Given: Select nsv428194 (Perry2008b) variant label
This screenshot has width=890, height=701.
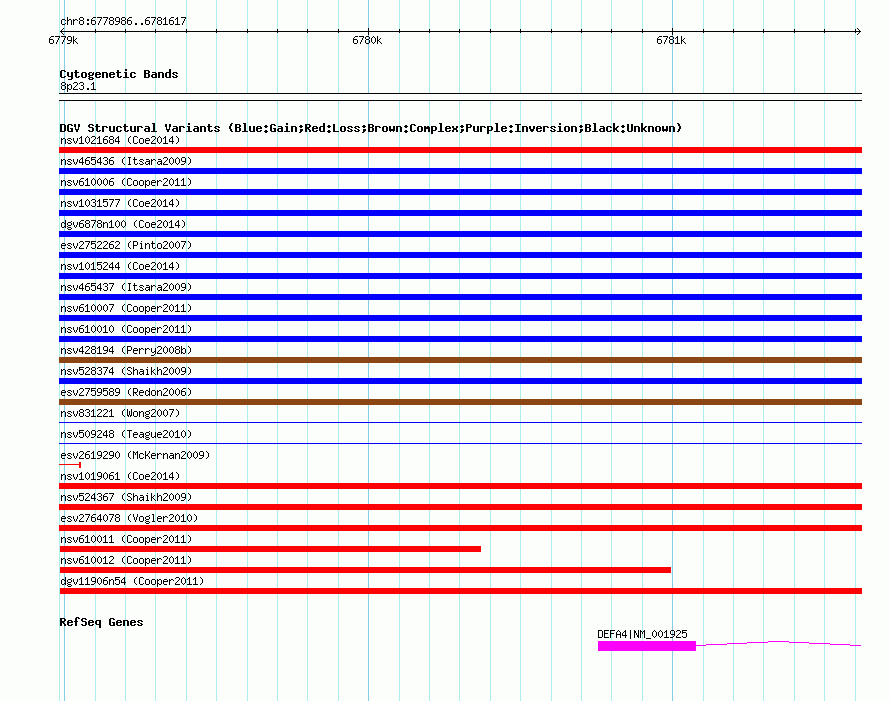Looking at the screenshot, I should 126,350.
